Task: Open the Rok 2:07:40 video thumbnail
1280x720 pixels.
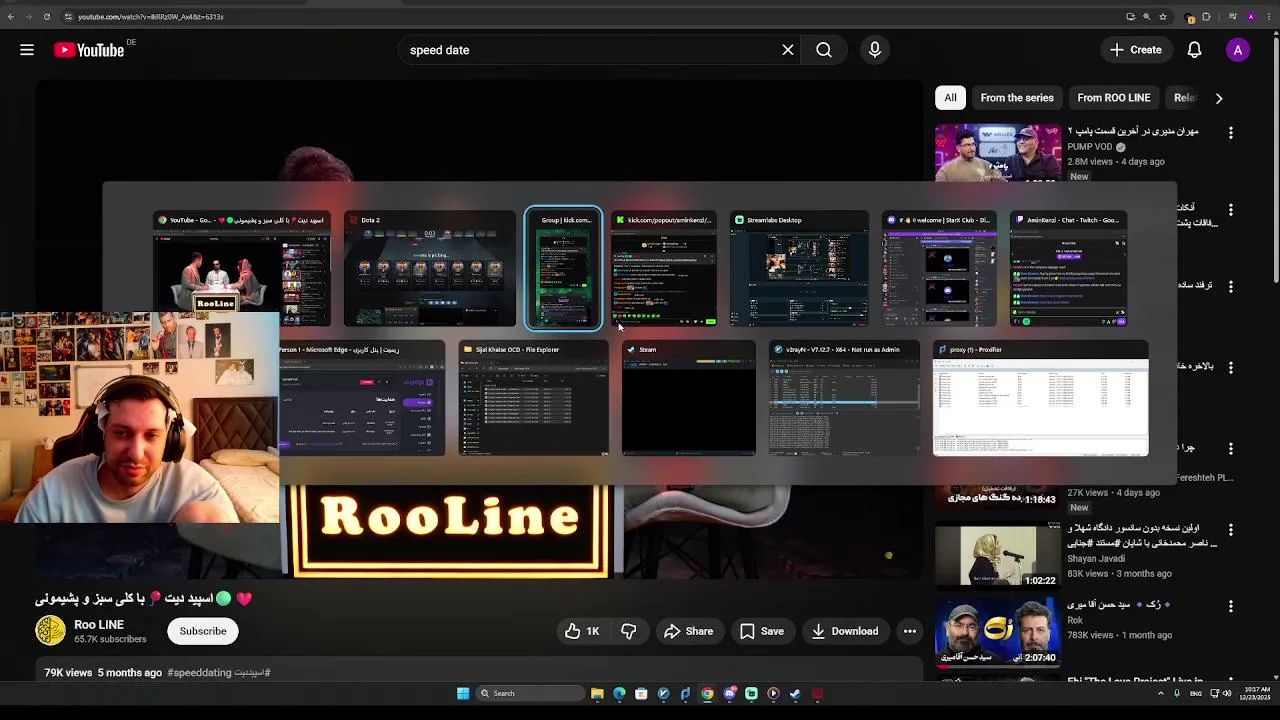Action: click(998, 632)
